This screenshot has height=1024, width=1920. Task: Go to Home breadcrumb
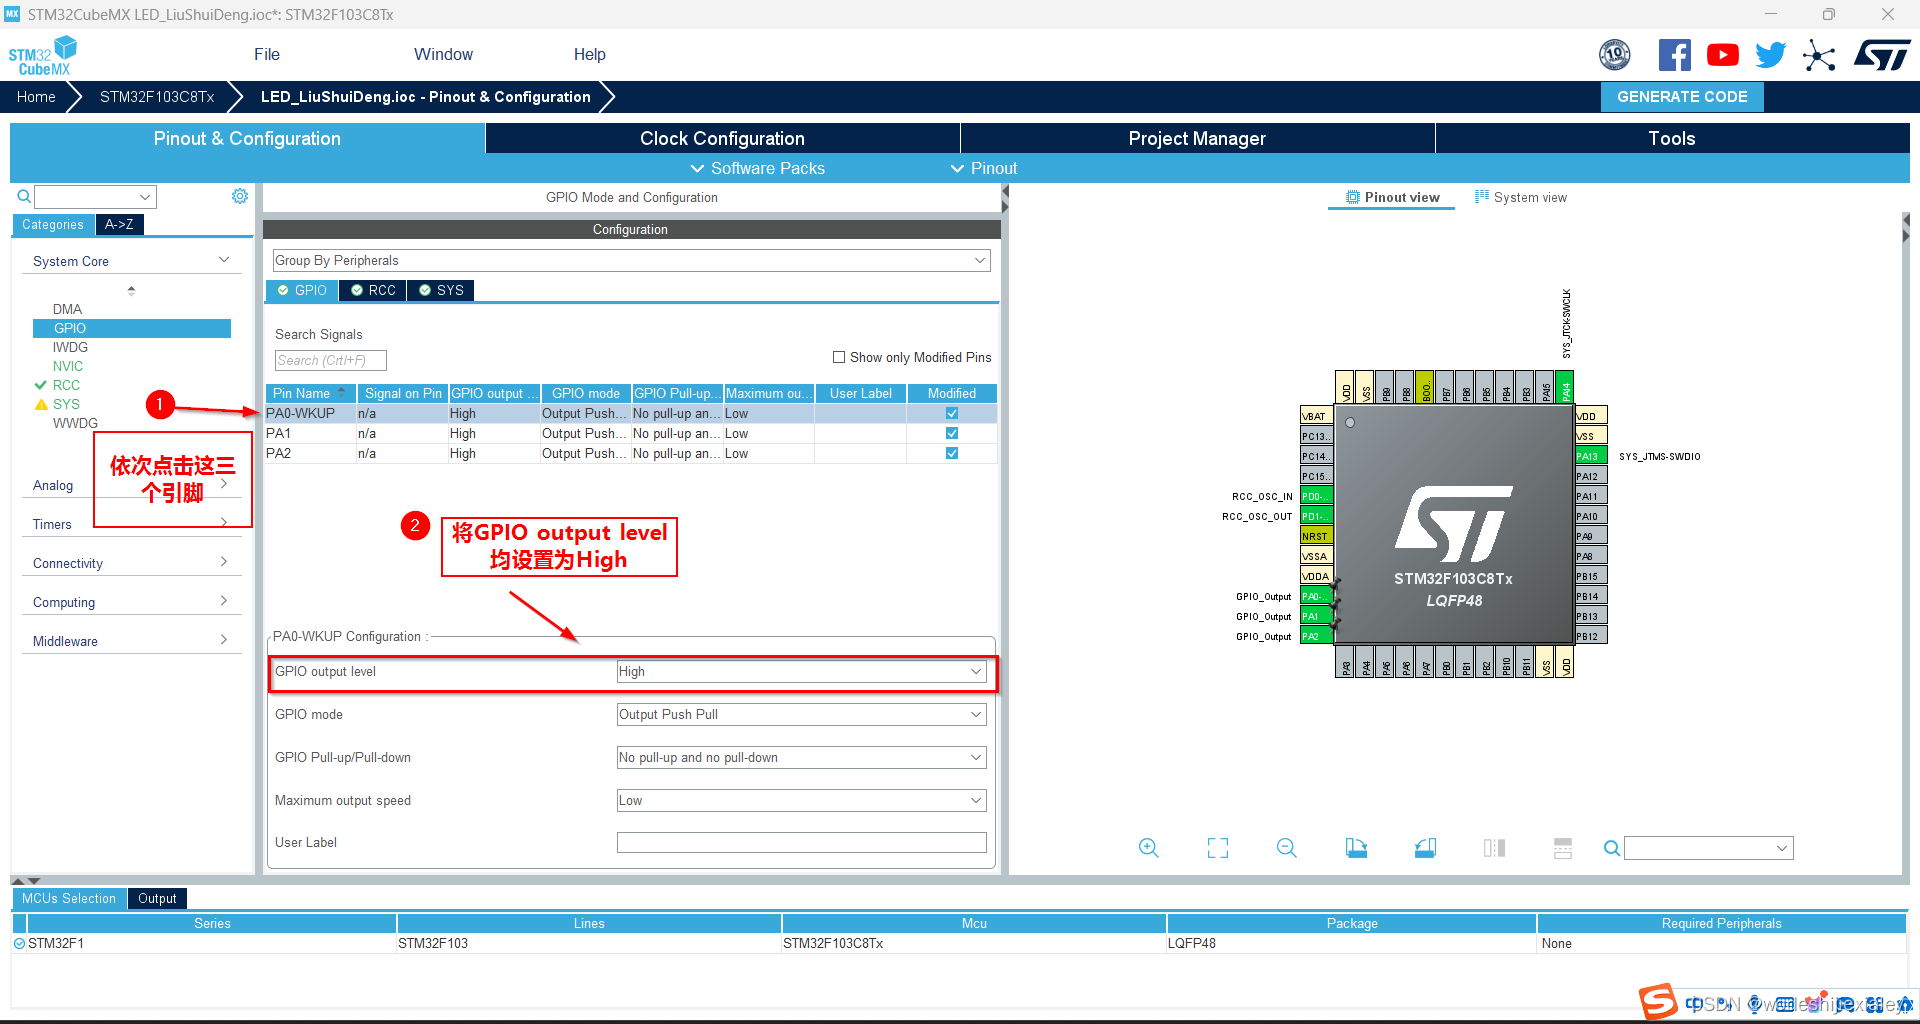(x=36, y=97)
